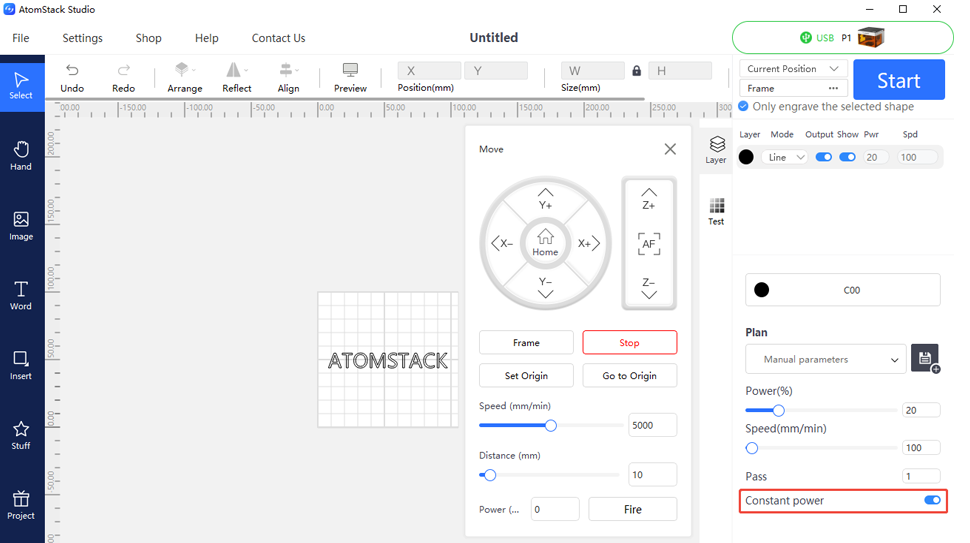Adjust the layer Speed(mm/min) slider handle
Viewport: 970px width, 543px height.
tap(752, 448)
